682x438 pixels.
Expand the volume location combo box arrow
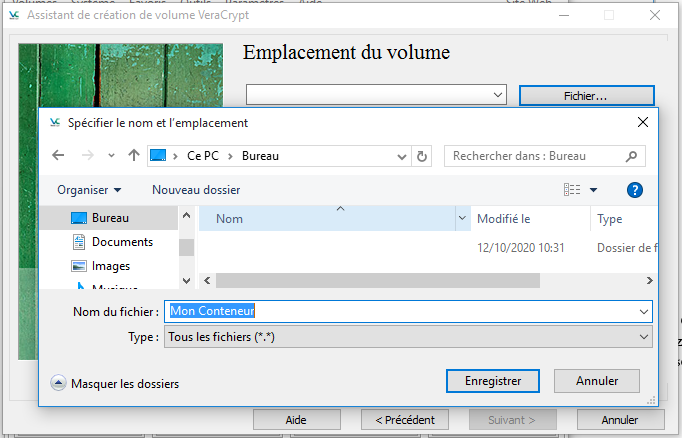(498, 95)
